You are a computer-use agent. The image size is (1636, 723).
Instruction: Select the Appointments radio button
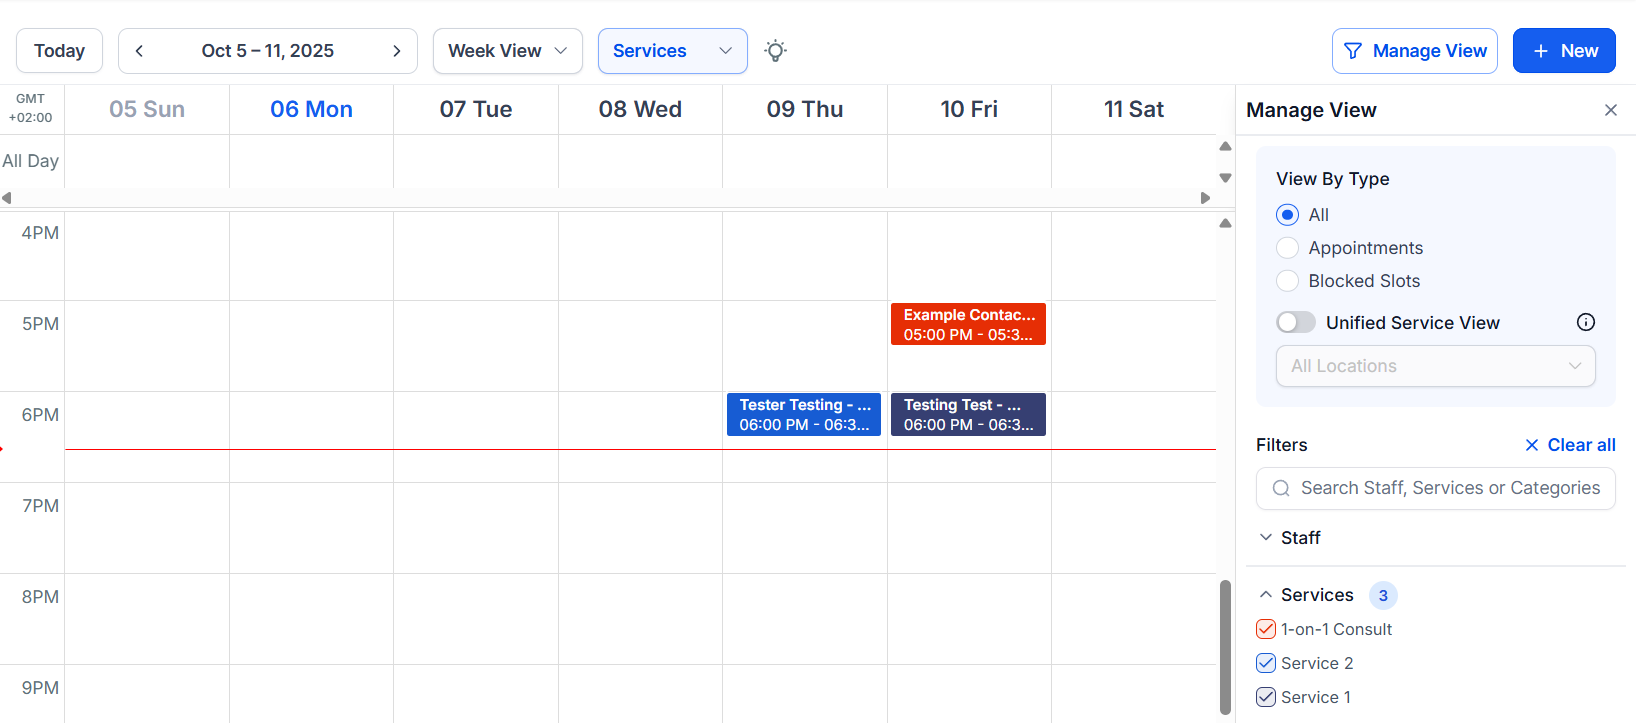point(1288,247)
